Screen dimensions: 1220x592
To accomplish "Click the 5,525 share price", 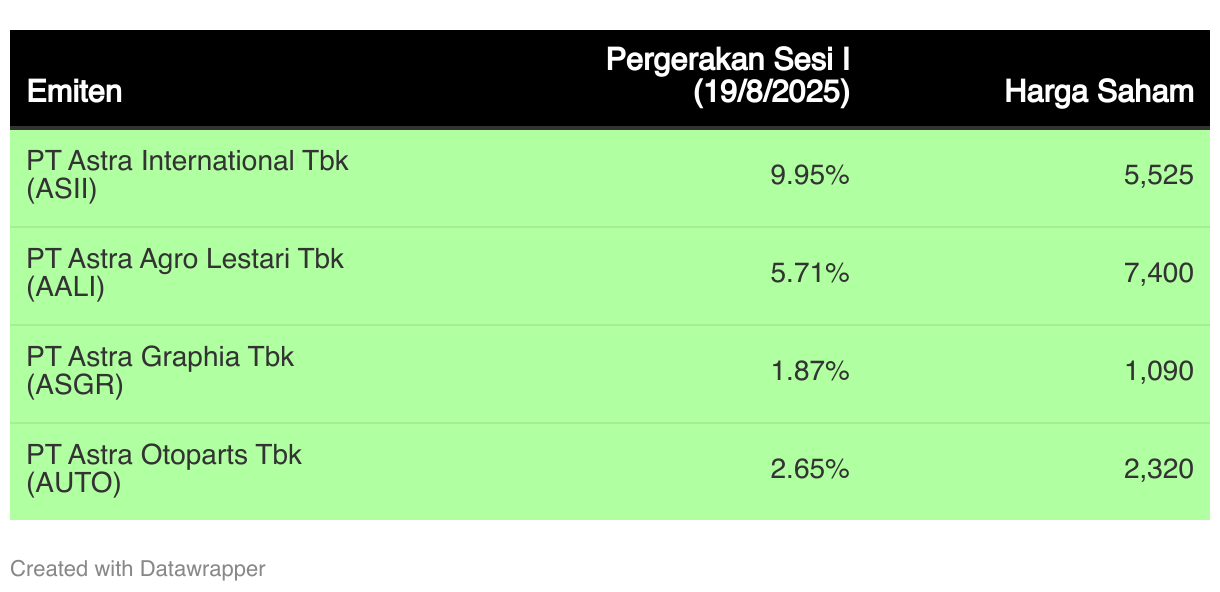I will click(x=1158, y=176).
